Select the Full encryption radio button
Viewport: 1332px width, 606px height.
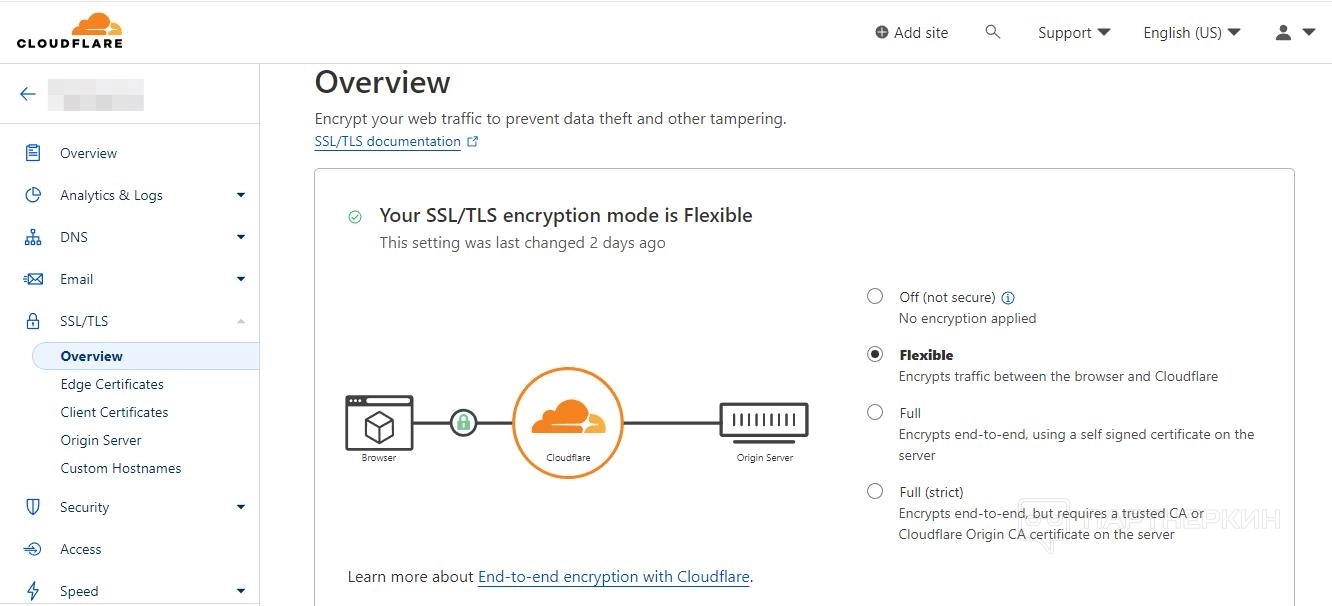pyautogui.click(x=875, y=412)
